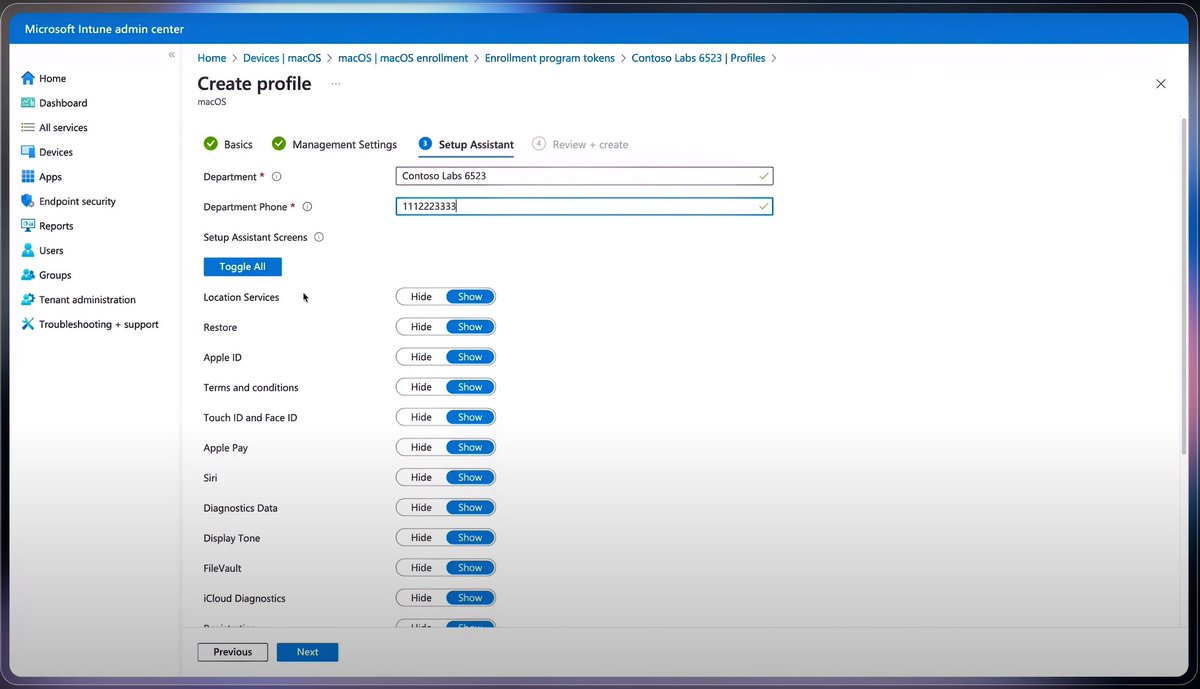Set Apple Pay screen to Hide
Viewport: 1200px width, 689px height.
tap(421, 447)
